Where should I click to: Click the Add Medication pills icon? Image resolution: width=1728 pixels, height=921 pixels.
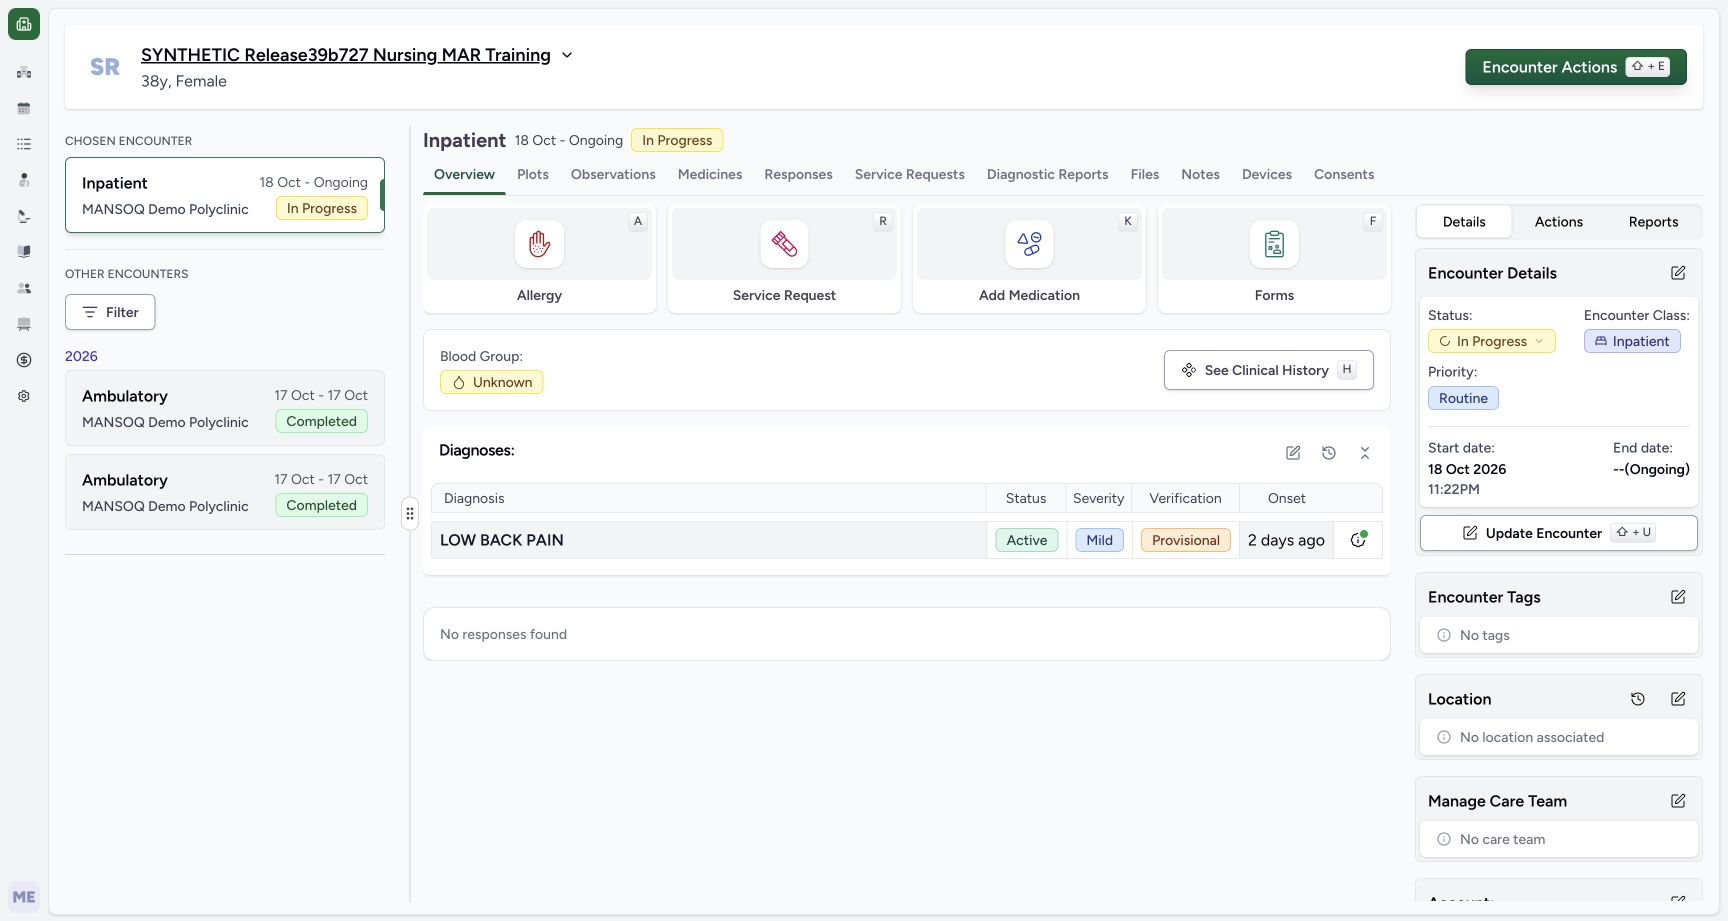coord(1029,244)
